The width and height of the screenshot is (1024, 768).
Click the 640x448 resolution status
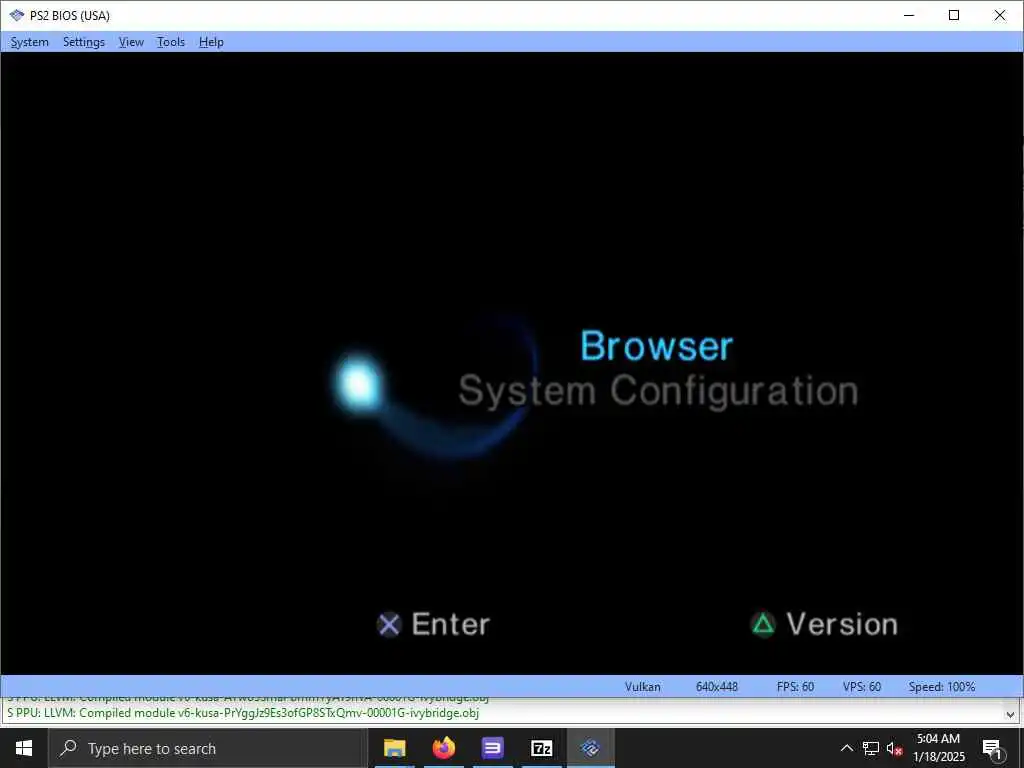click(716, 686)
